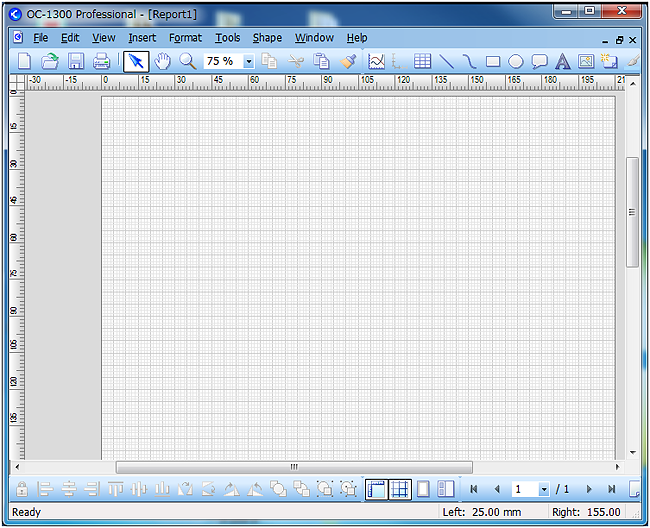This screenshot has width=650, height=528.
Task: Click the page number input field
Action: pos(524,490)
